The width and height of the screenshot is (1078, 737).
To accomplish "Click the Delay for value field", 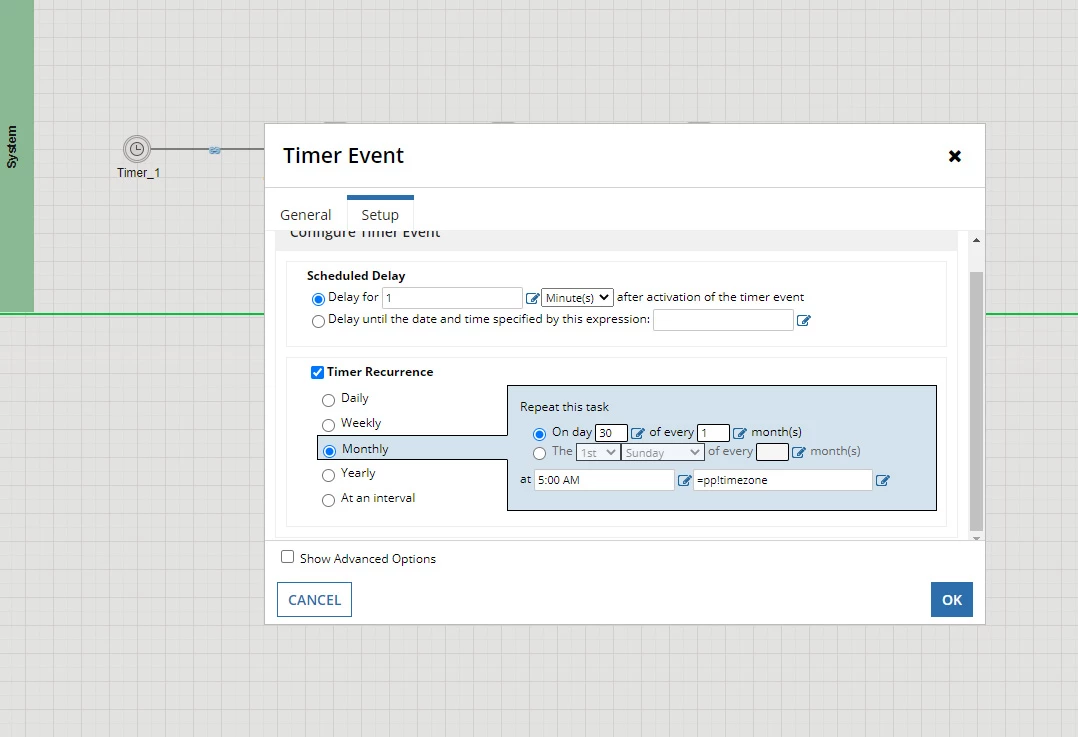I will coord(452,298).
